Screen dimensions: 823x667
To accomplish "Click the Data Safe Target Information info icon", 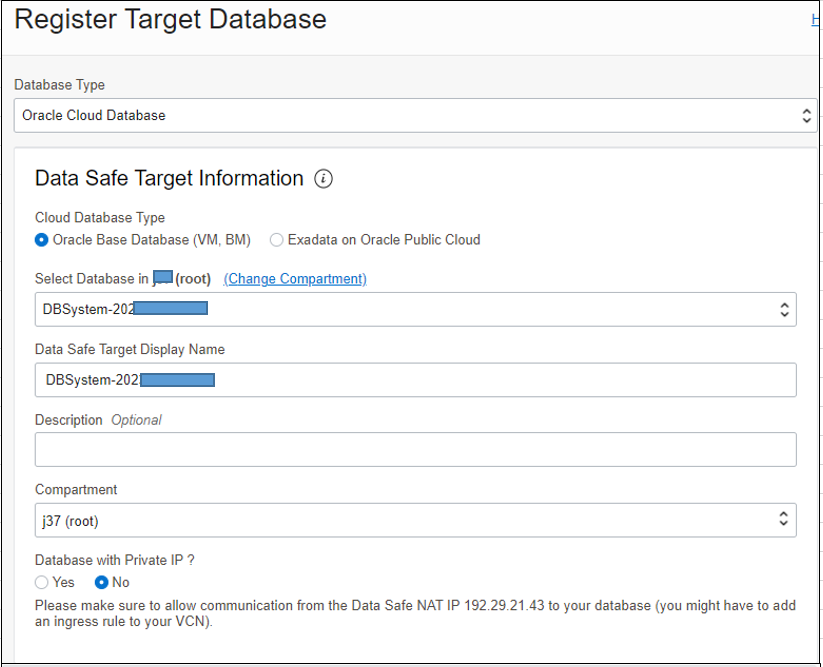I will pos(323,179).
